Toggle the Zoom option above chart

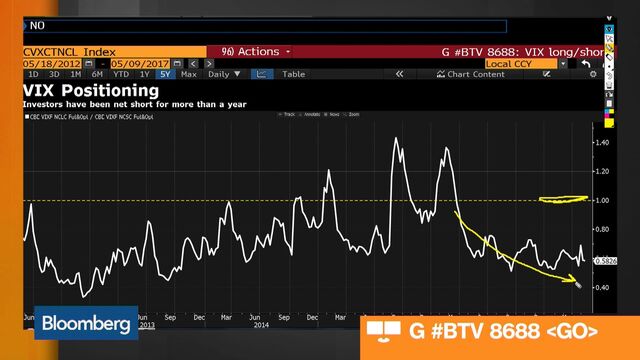[351, 114]
